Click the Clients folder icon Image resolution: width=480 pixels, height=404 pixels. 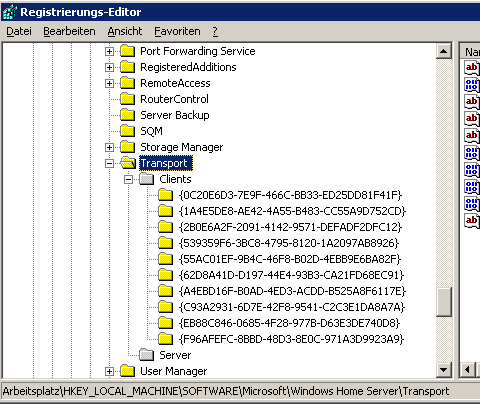click(x=146, y=179)
